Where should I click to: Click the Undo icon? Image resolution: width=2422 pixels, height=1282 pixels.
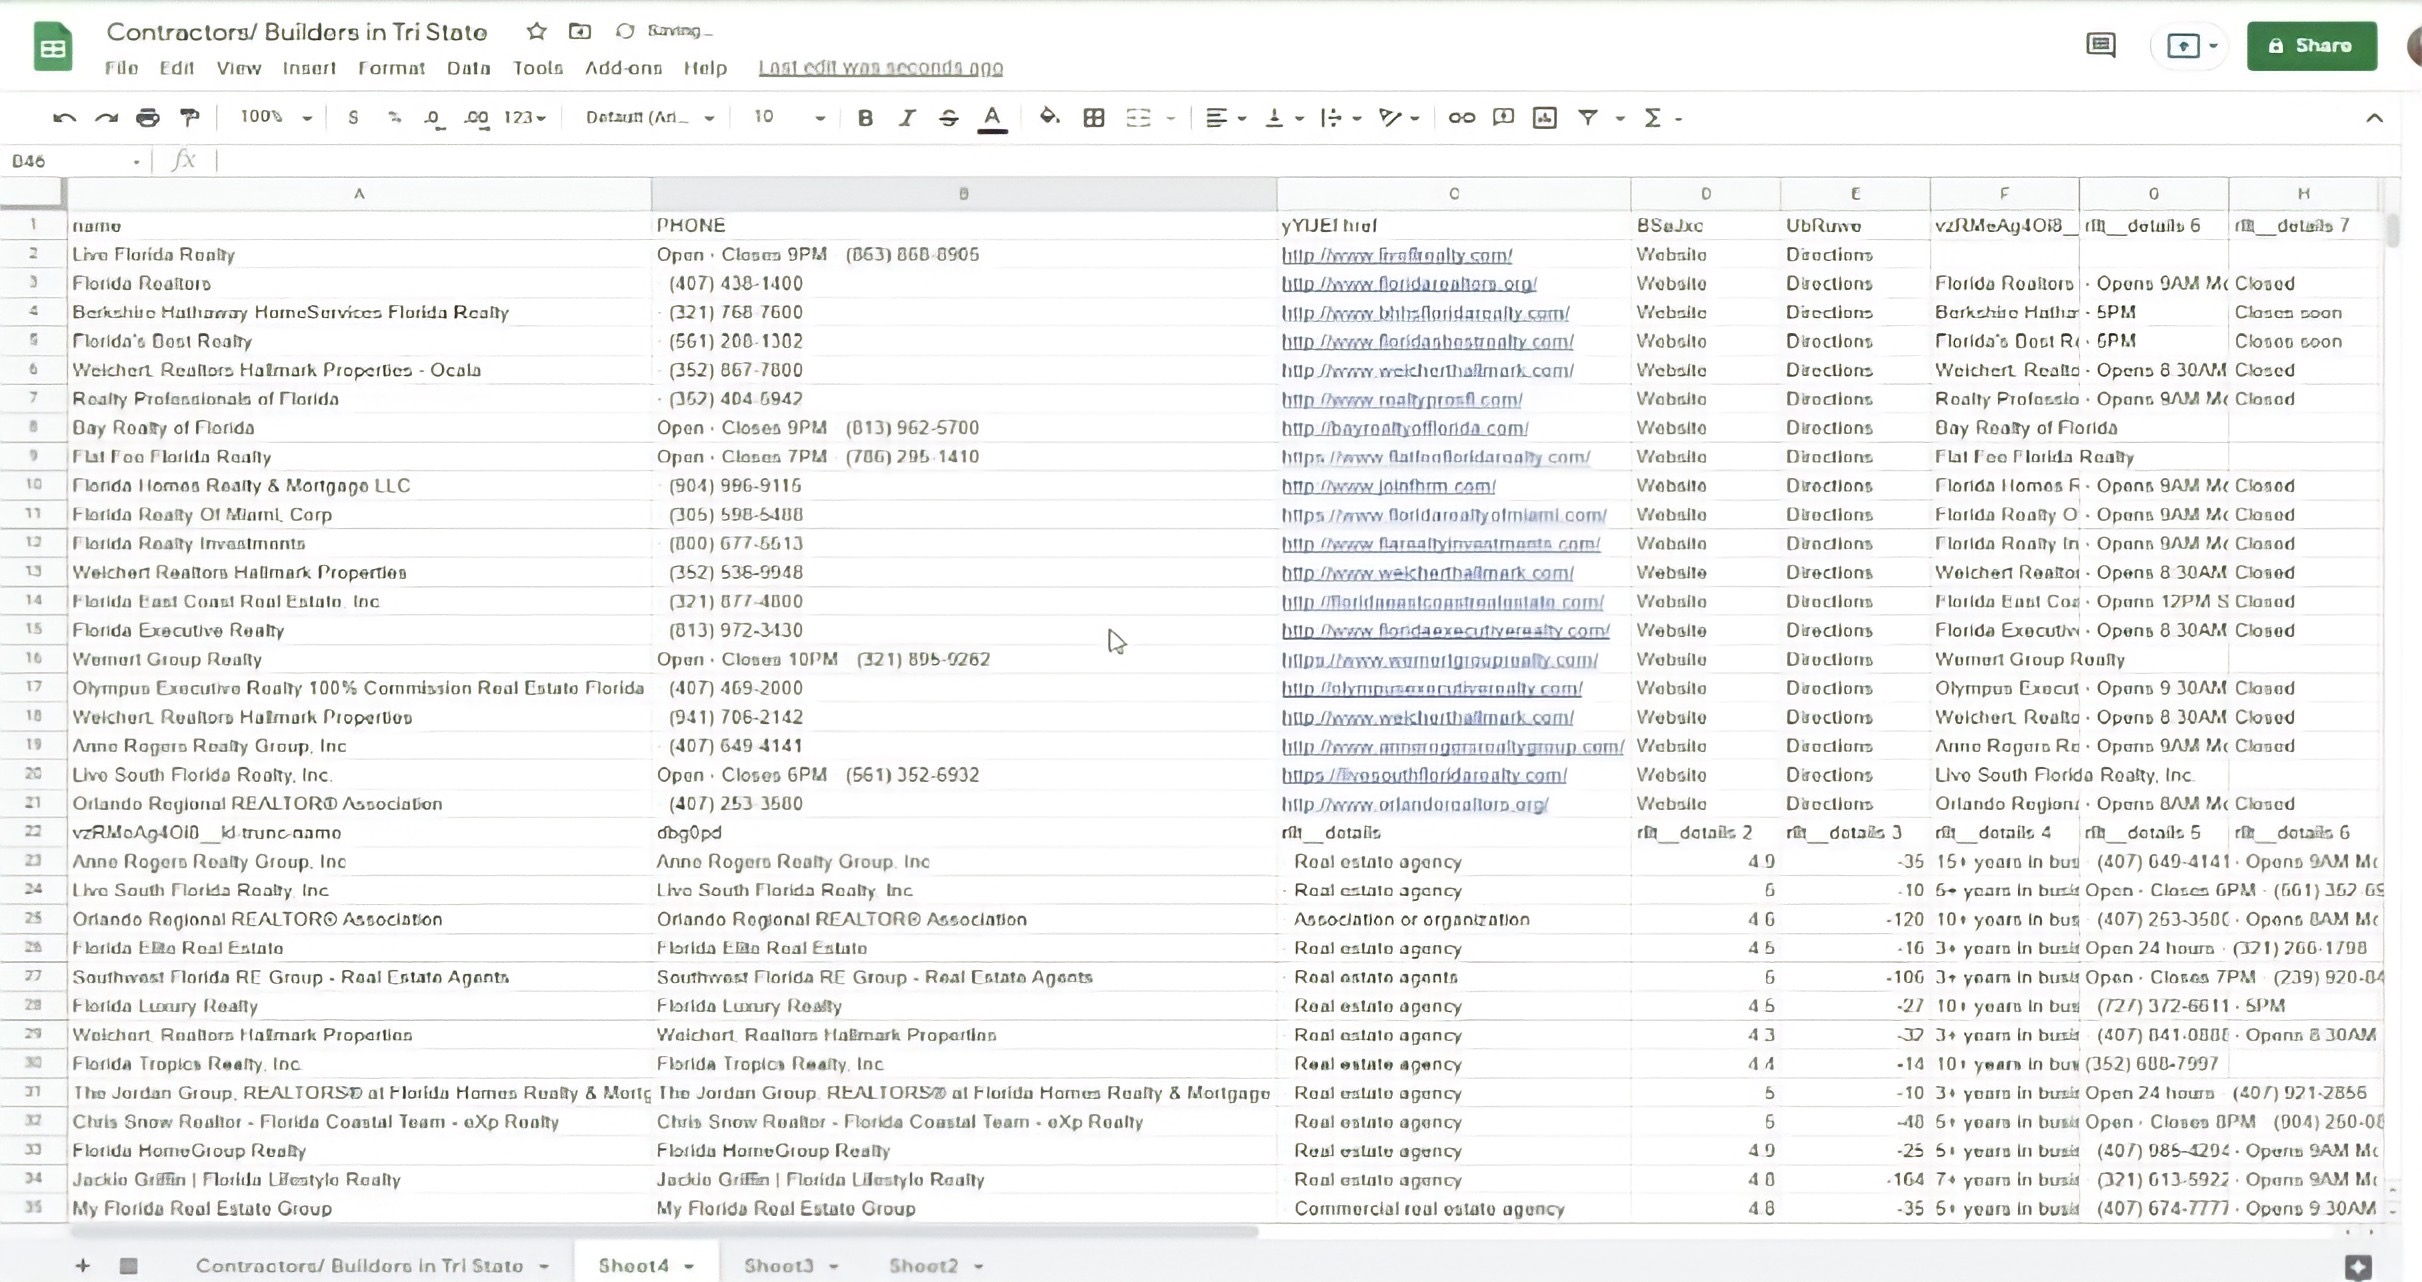[x=64, y=118]
